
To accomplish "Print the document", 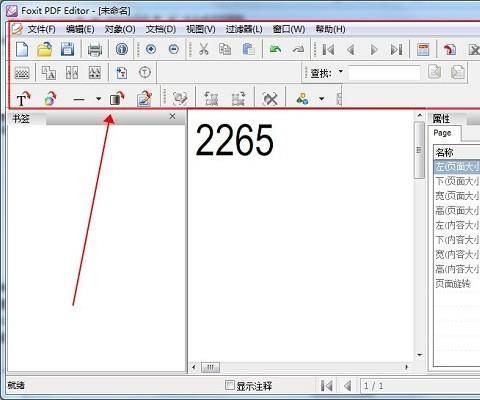I will 95,50.
